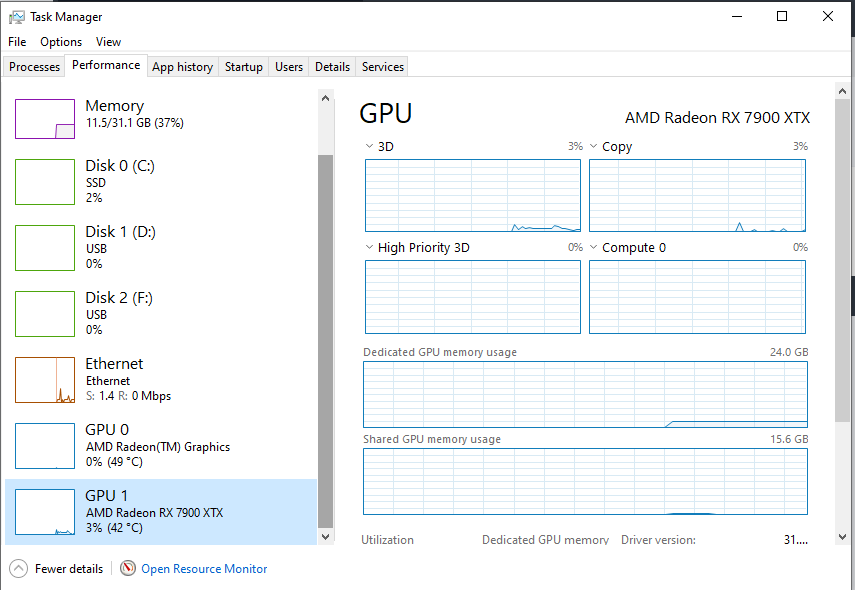Select GPU 0 AMD Radeon(TM) Graphics entry
Viewport: 855px width, 590px height.
pyautogui.click(x=161, y=445)
